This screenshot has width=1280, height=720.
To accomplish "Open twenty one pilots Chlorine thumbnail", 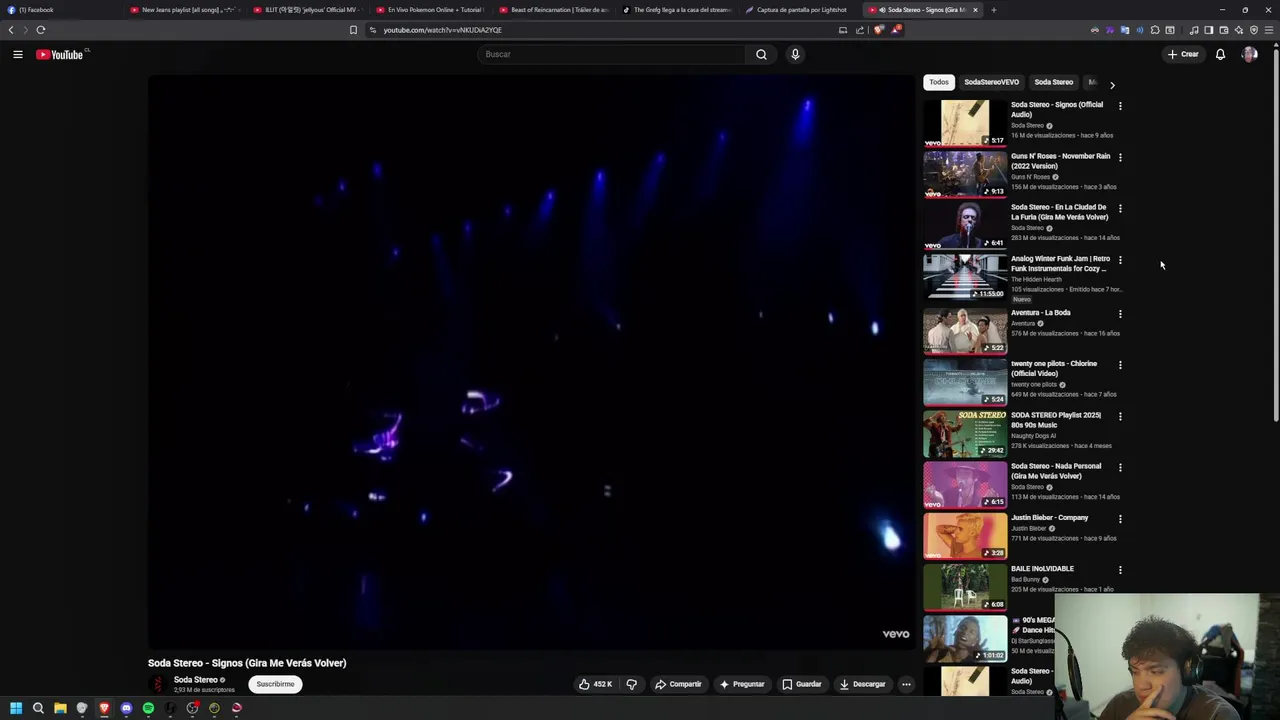I will 965,382.
